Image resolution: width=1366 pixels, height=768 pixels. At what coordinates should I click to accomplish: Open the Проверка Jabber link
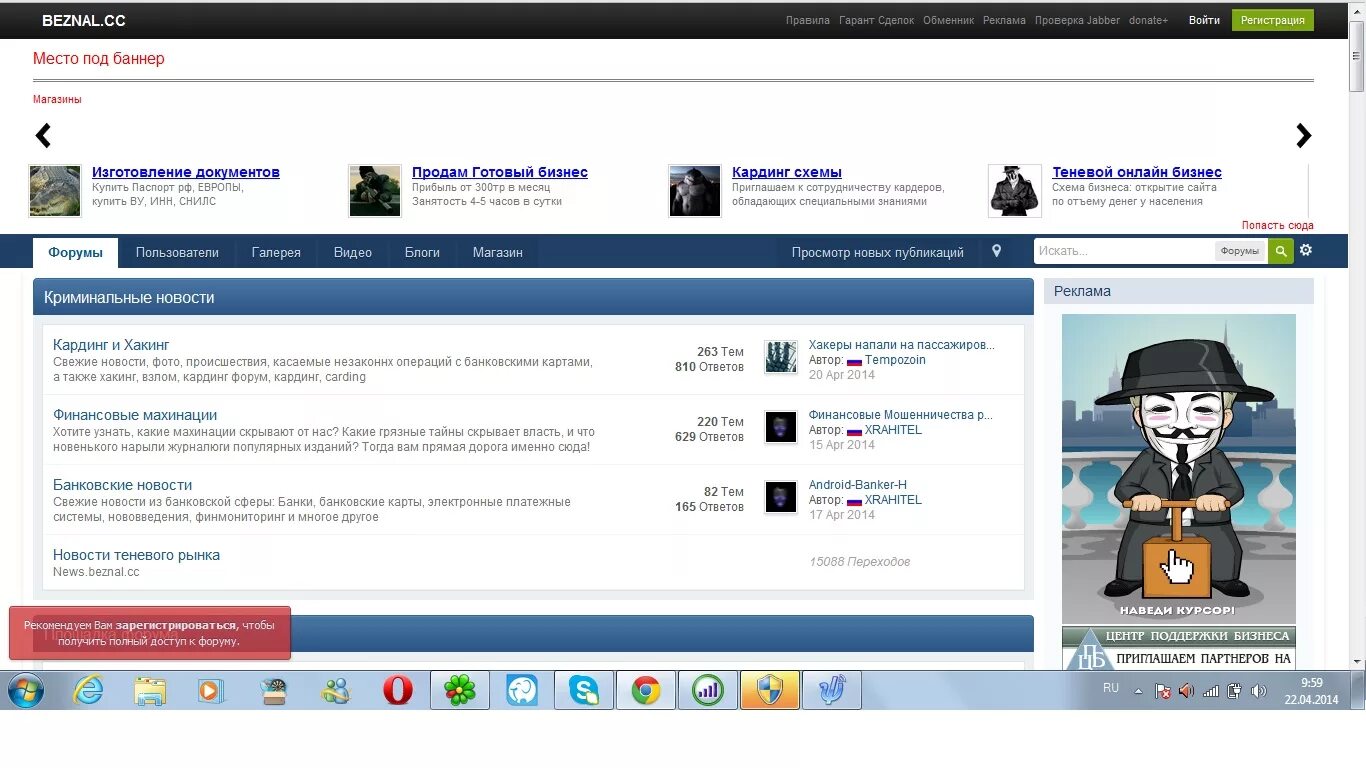1078,20
